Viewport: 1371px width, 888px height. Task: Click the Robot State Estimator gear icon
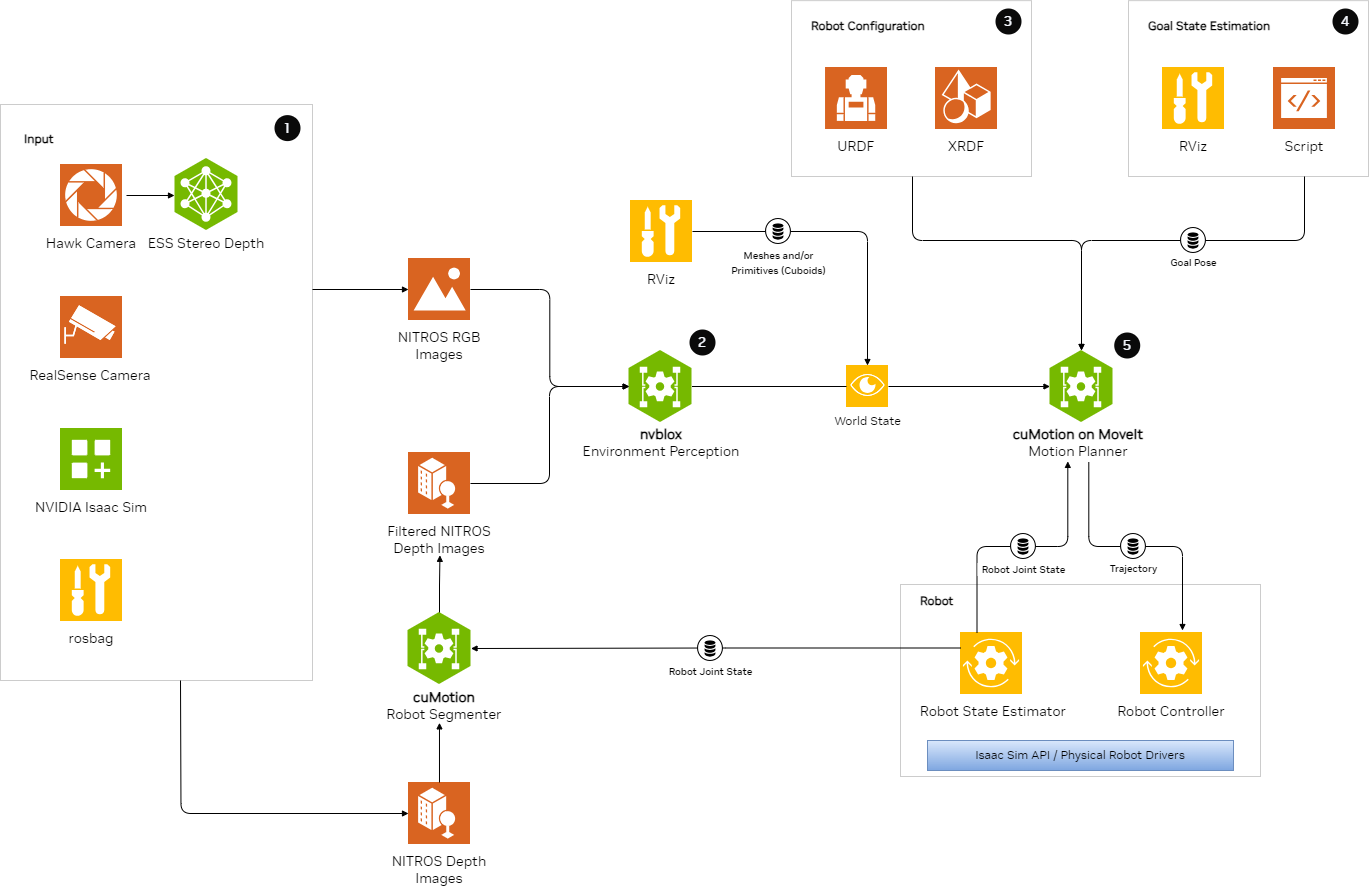tap(991, 662)
